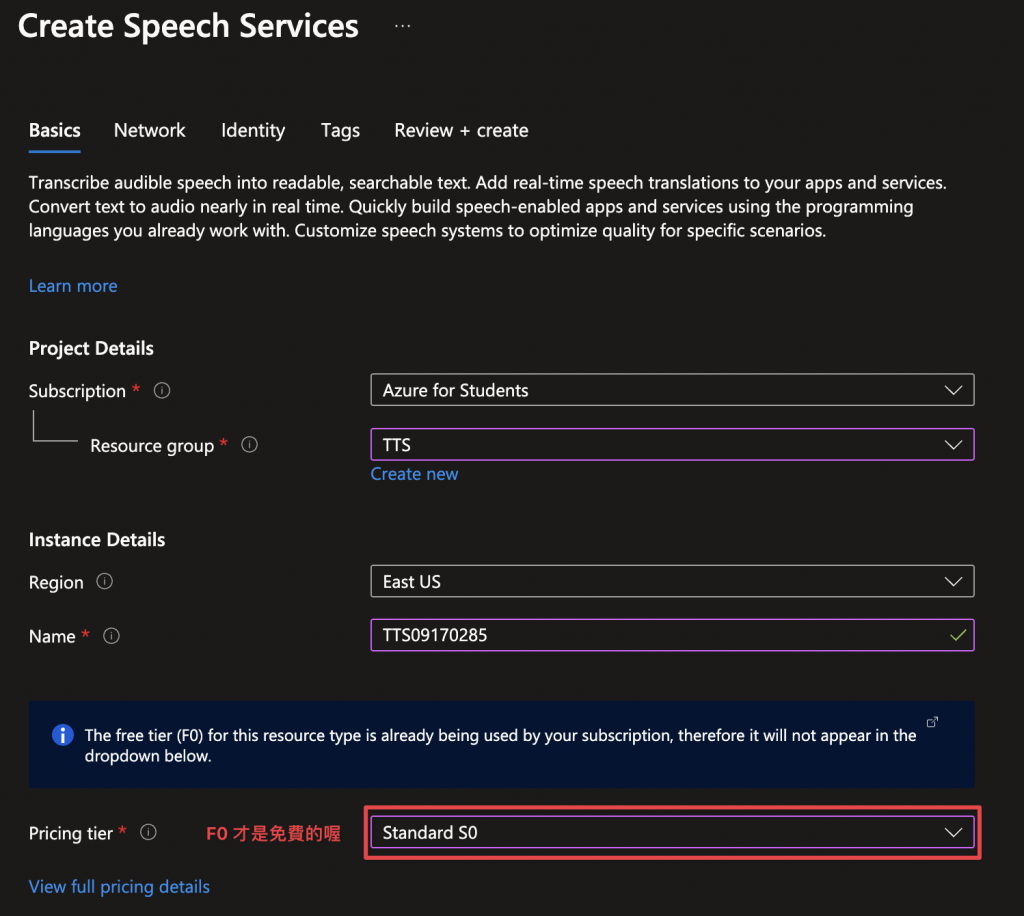Click the info icon next to Region
1024x916 pixels.
[104, 581]
